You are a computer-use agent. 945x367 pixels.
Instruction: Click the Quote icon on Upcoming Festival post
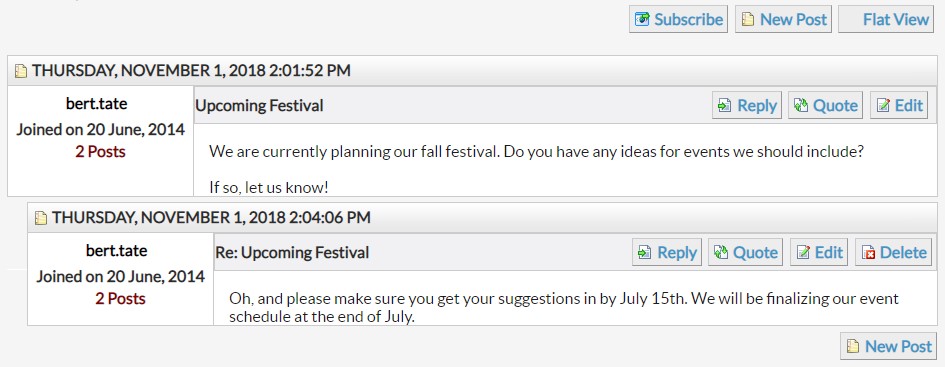click(801, 106)
